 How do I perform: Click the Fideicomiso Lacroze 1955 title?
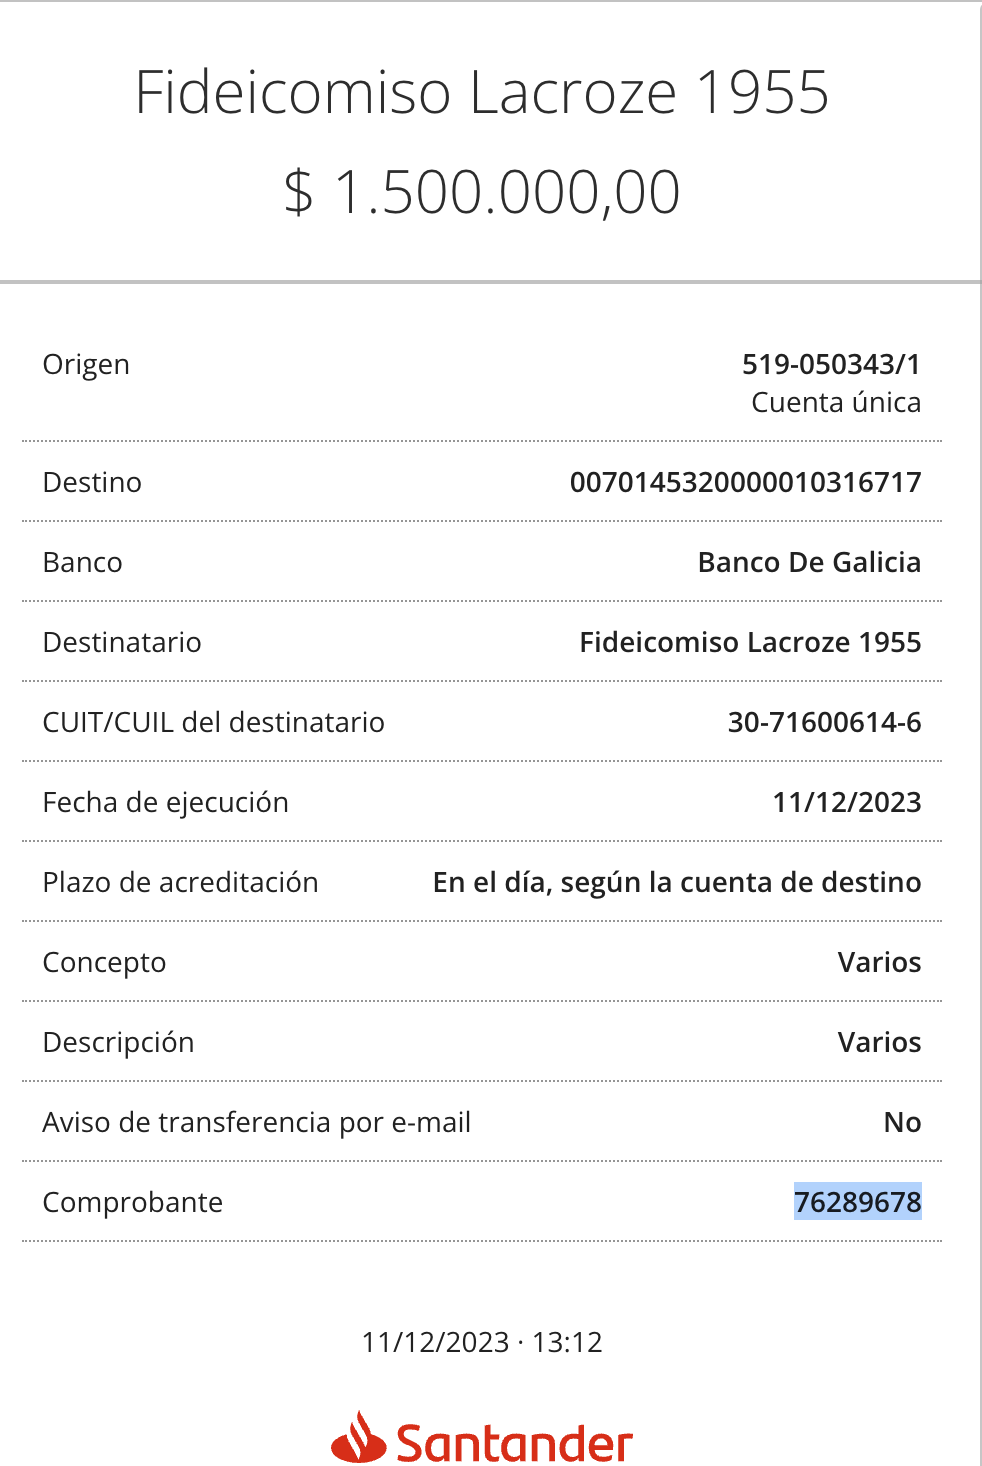click(482, 92)
